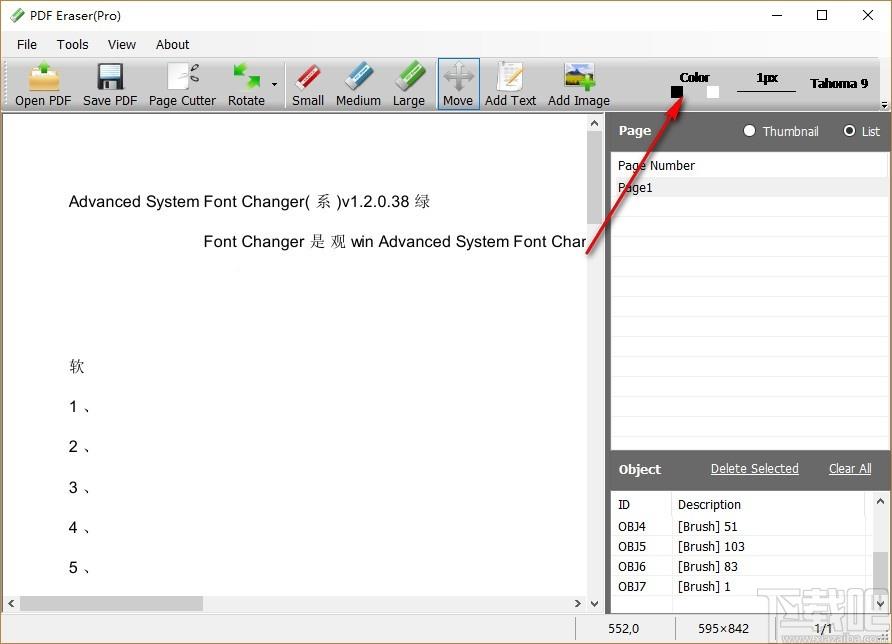The width and height of the screenshot is (892, 644).
Task: Pick the black color swatch
Action: [676, 92]
